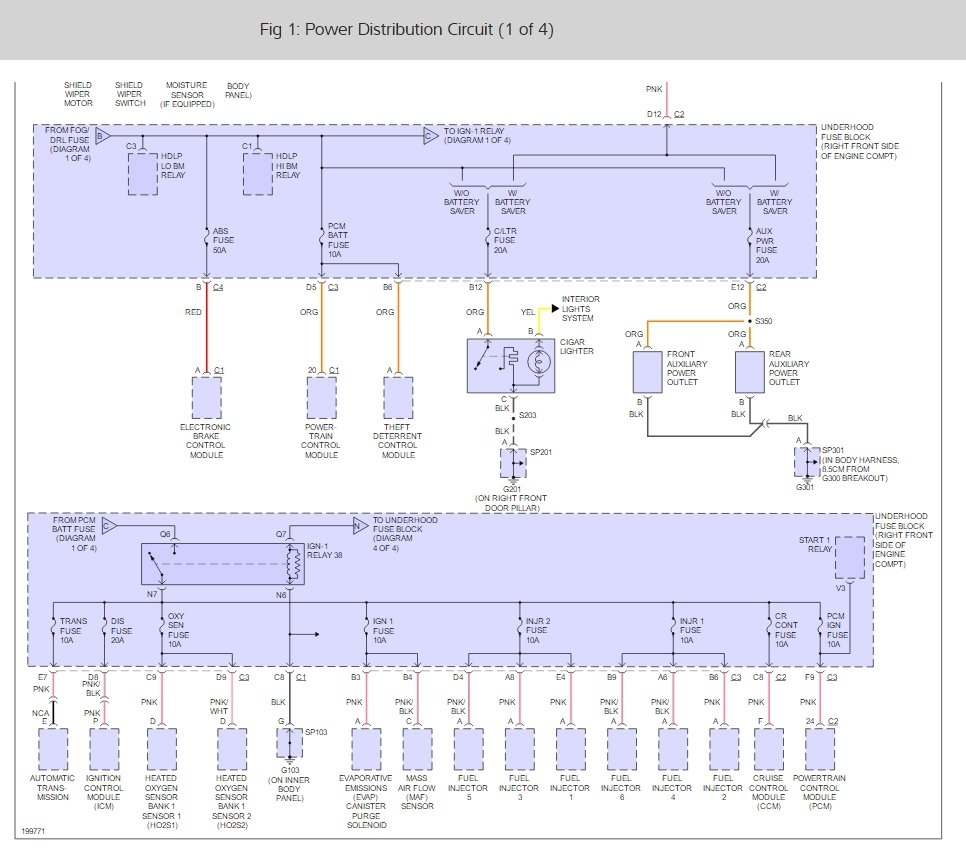Image resolution: width=966 pixels, height=858 pixels.
Task: Click the PCM BATT FUSE 10A label
Action: coord(338,240)
